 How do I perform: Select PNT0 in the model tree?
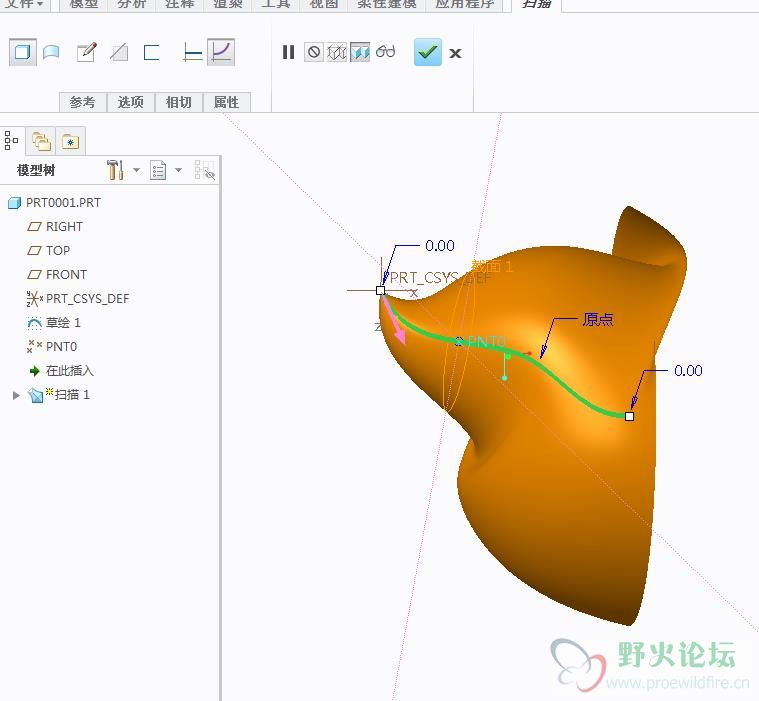click(61, 347)
